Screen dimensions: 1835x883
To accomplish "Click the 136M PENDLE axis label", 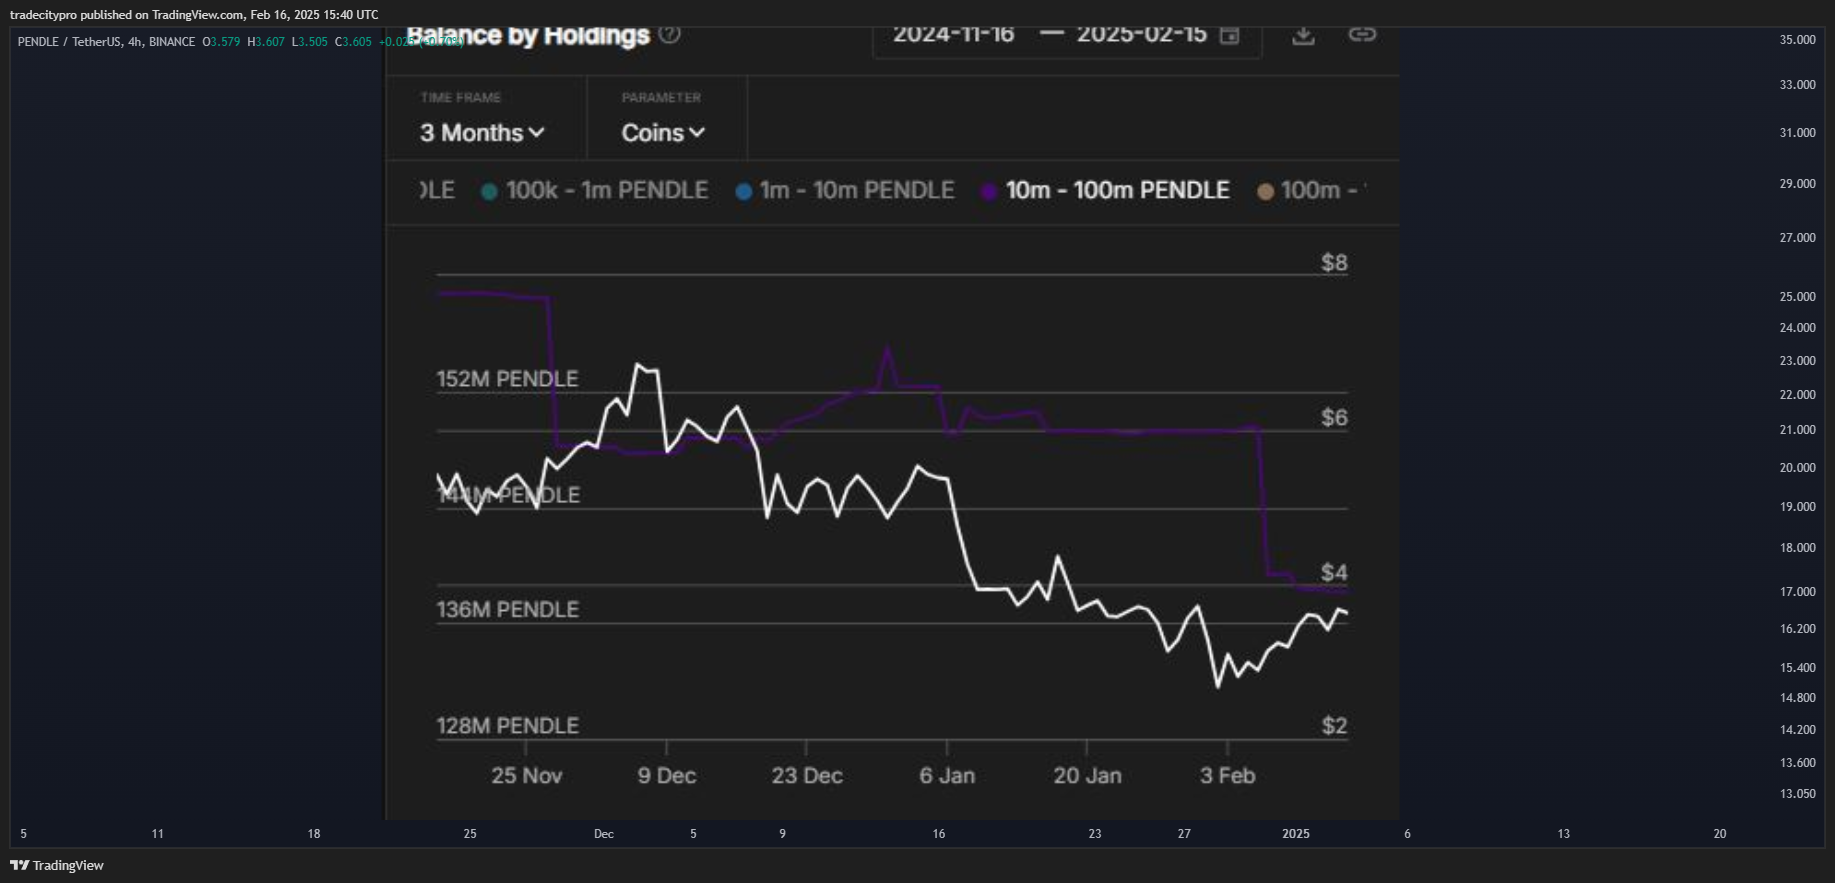I will click(x=507, y=609).
